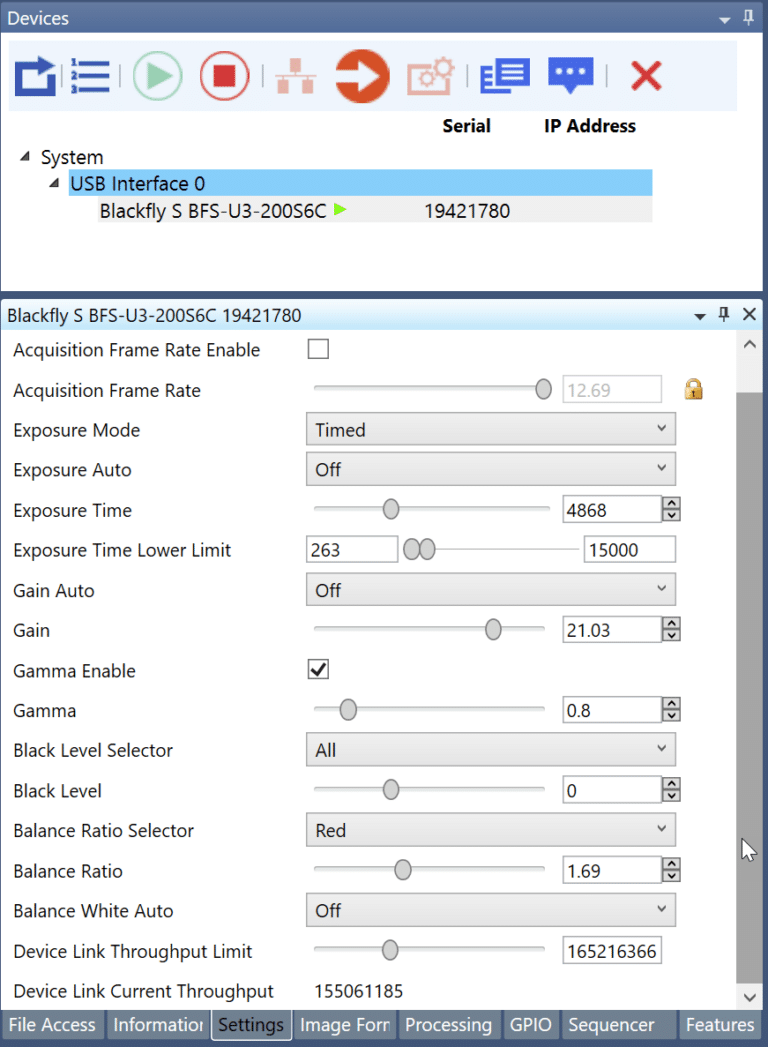
Task: Click the Exposure Time slider handle
Action: point(391,509)
